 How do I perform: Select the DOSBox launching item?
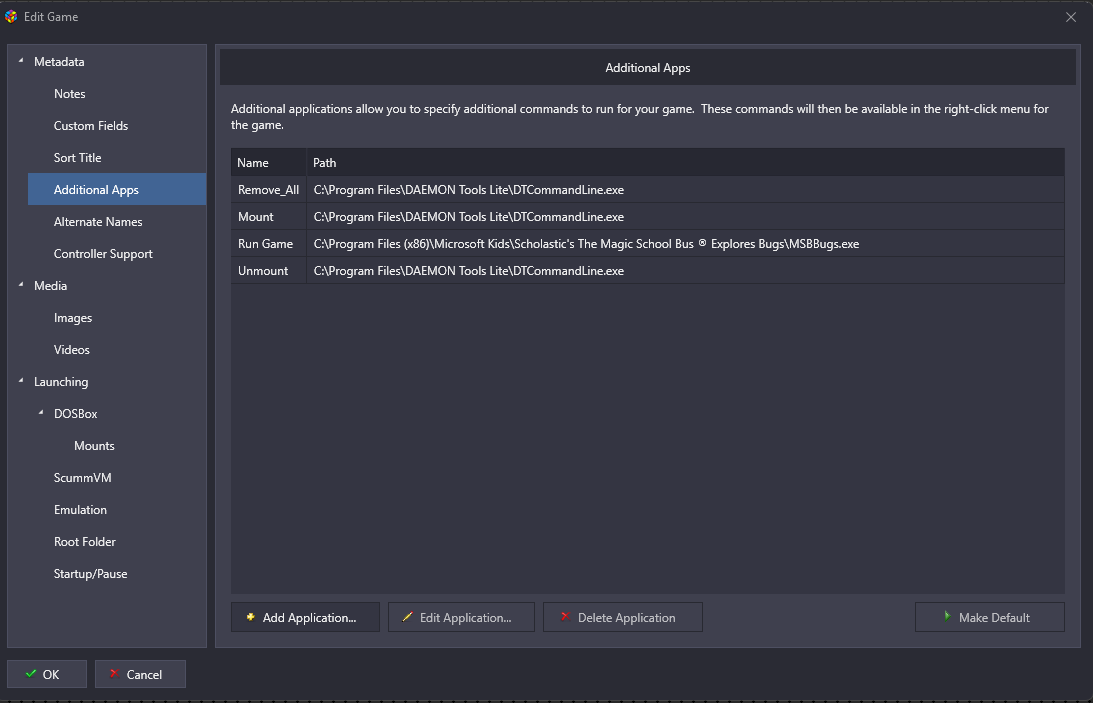[75, 414]
